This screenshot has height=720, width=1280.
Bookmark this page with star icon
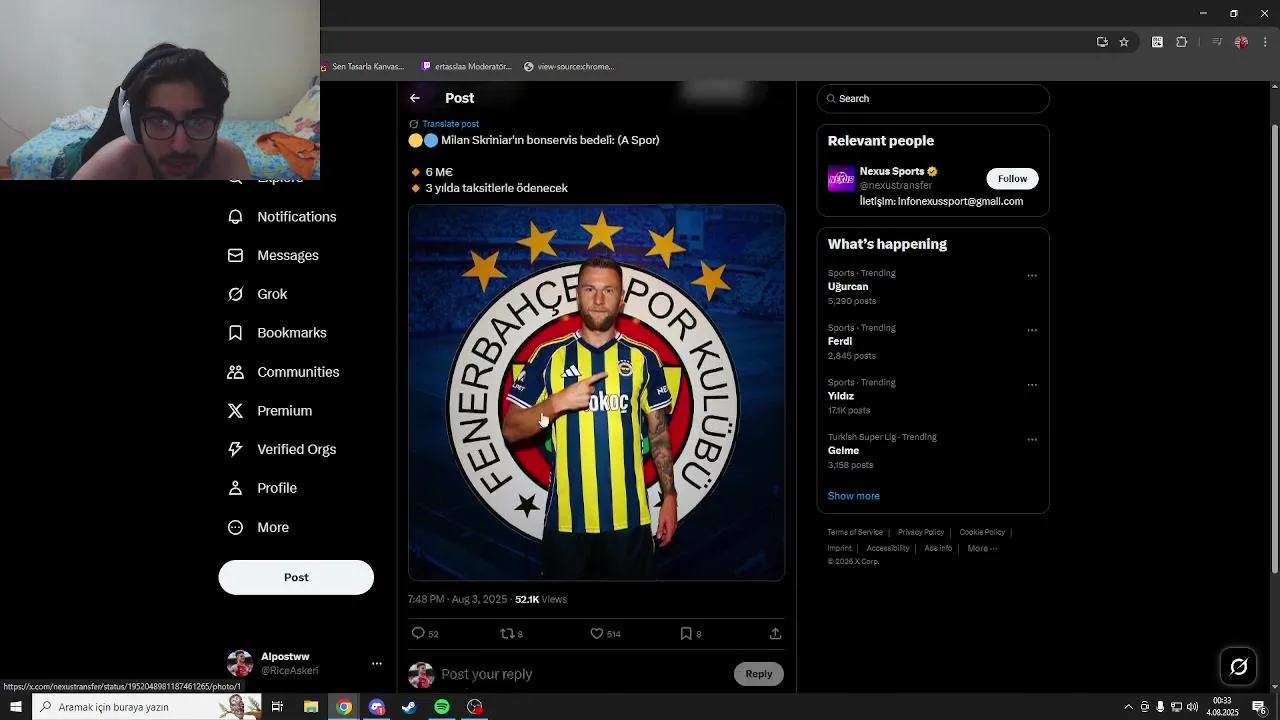pyautogui.click(x=1124, y=42)
